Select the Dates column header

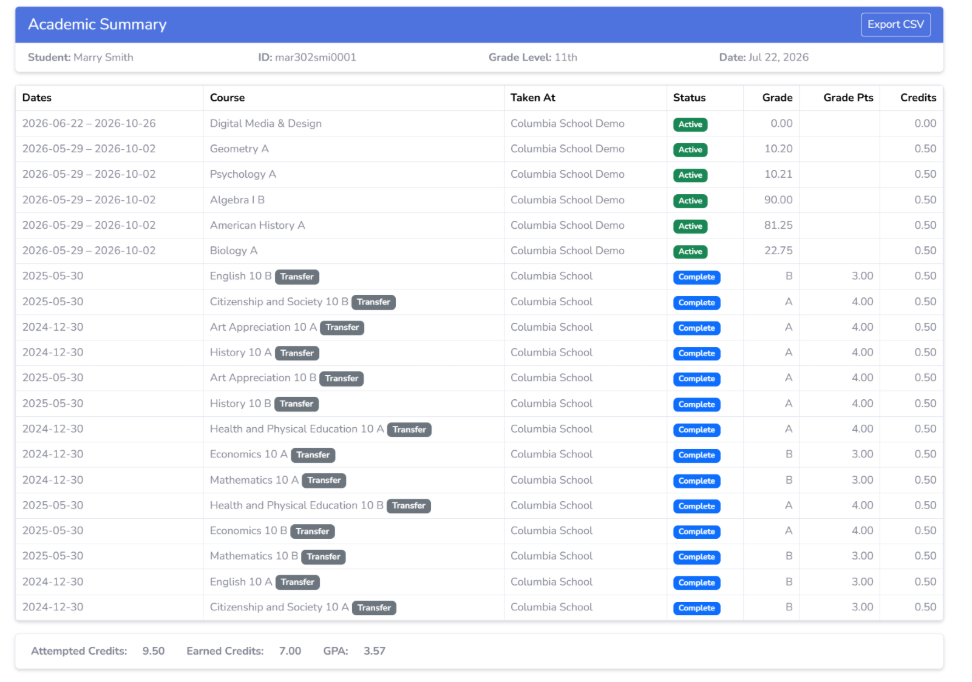(x=37, y=97)
